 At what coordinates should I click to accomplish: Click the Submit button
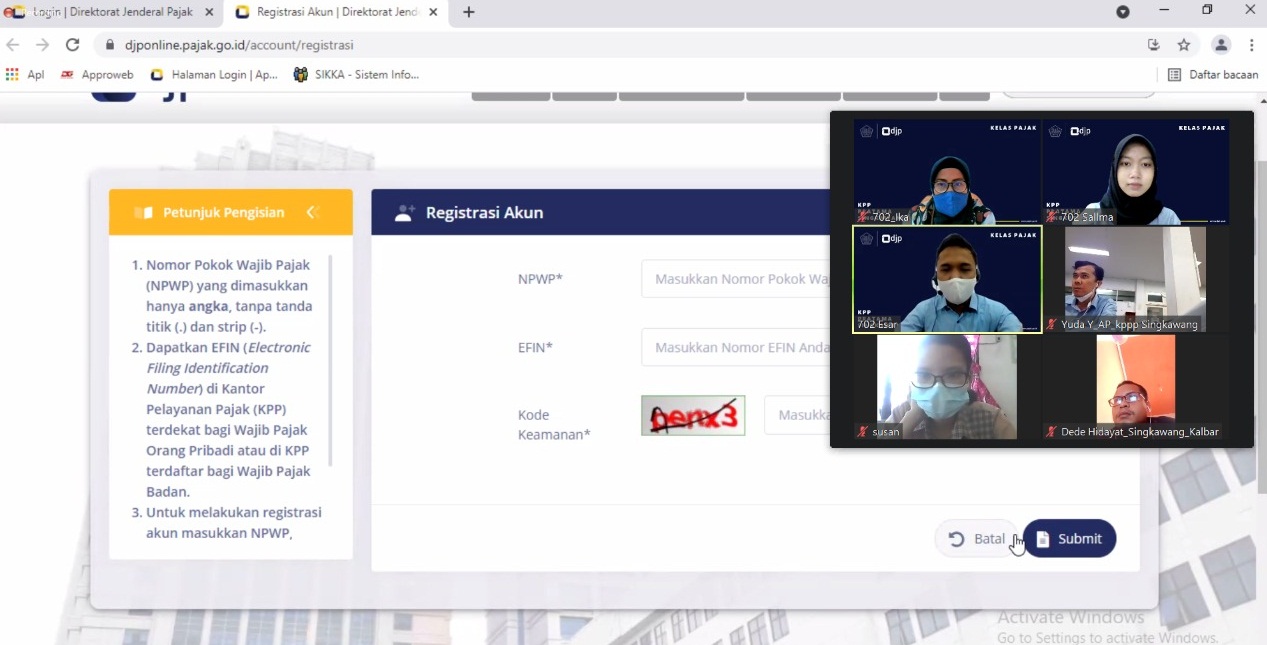1069,539
